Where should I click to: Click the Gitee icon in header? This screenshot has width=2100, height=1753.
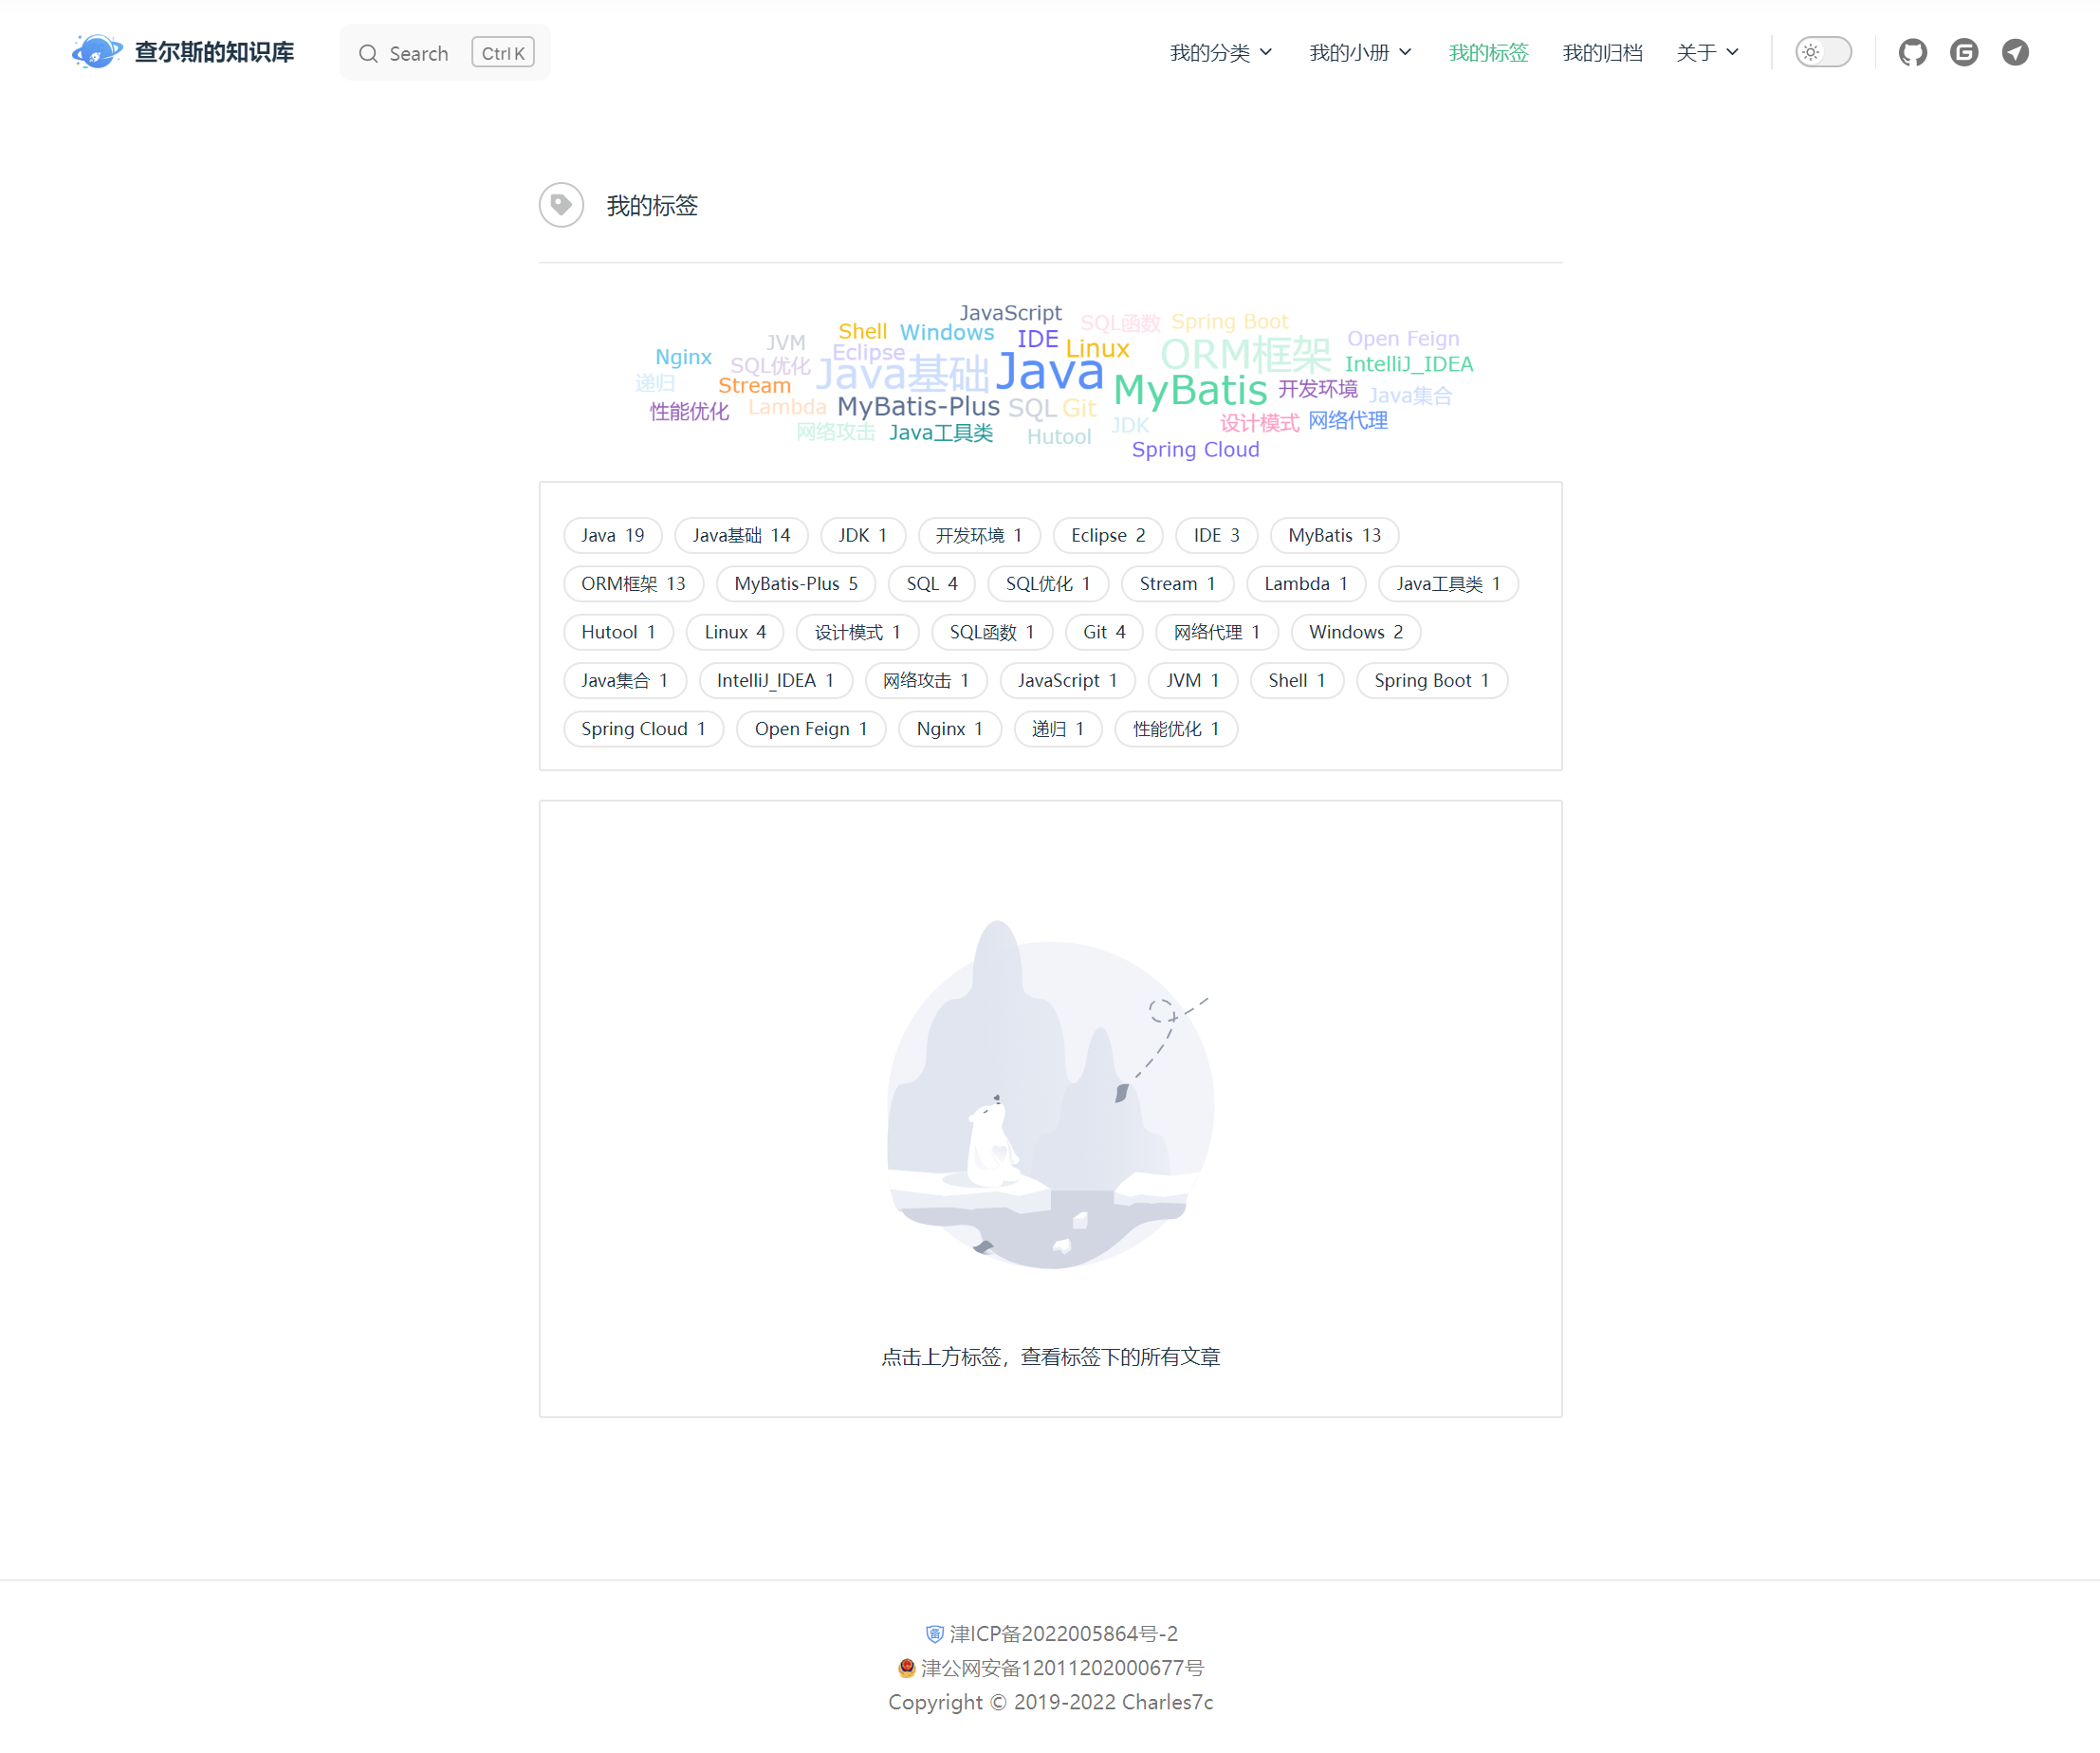point(1963,52)
